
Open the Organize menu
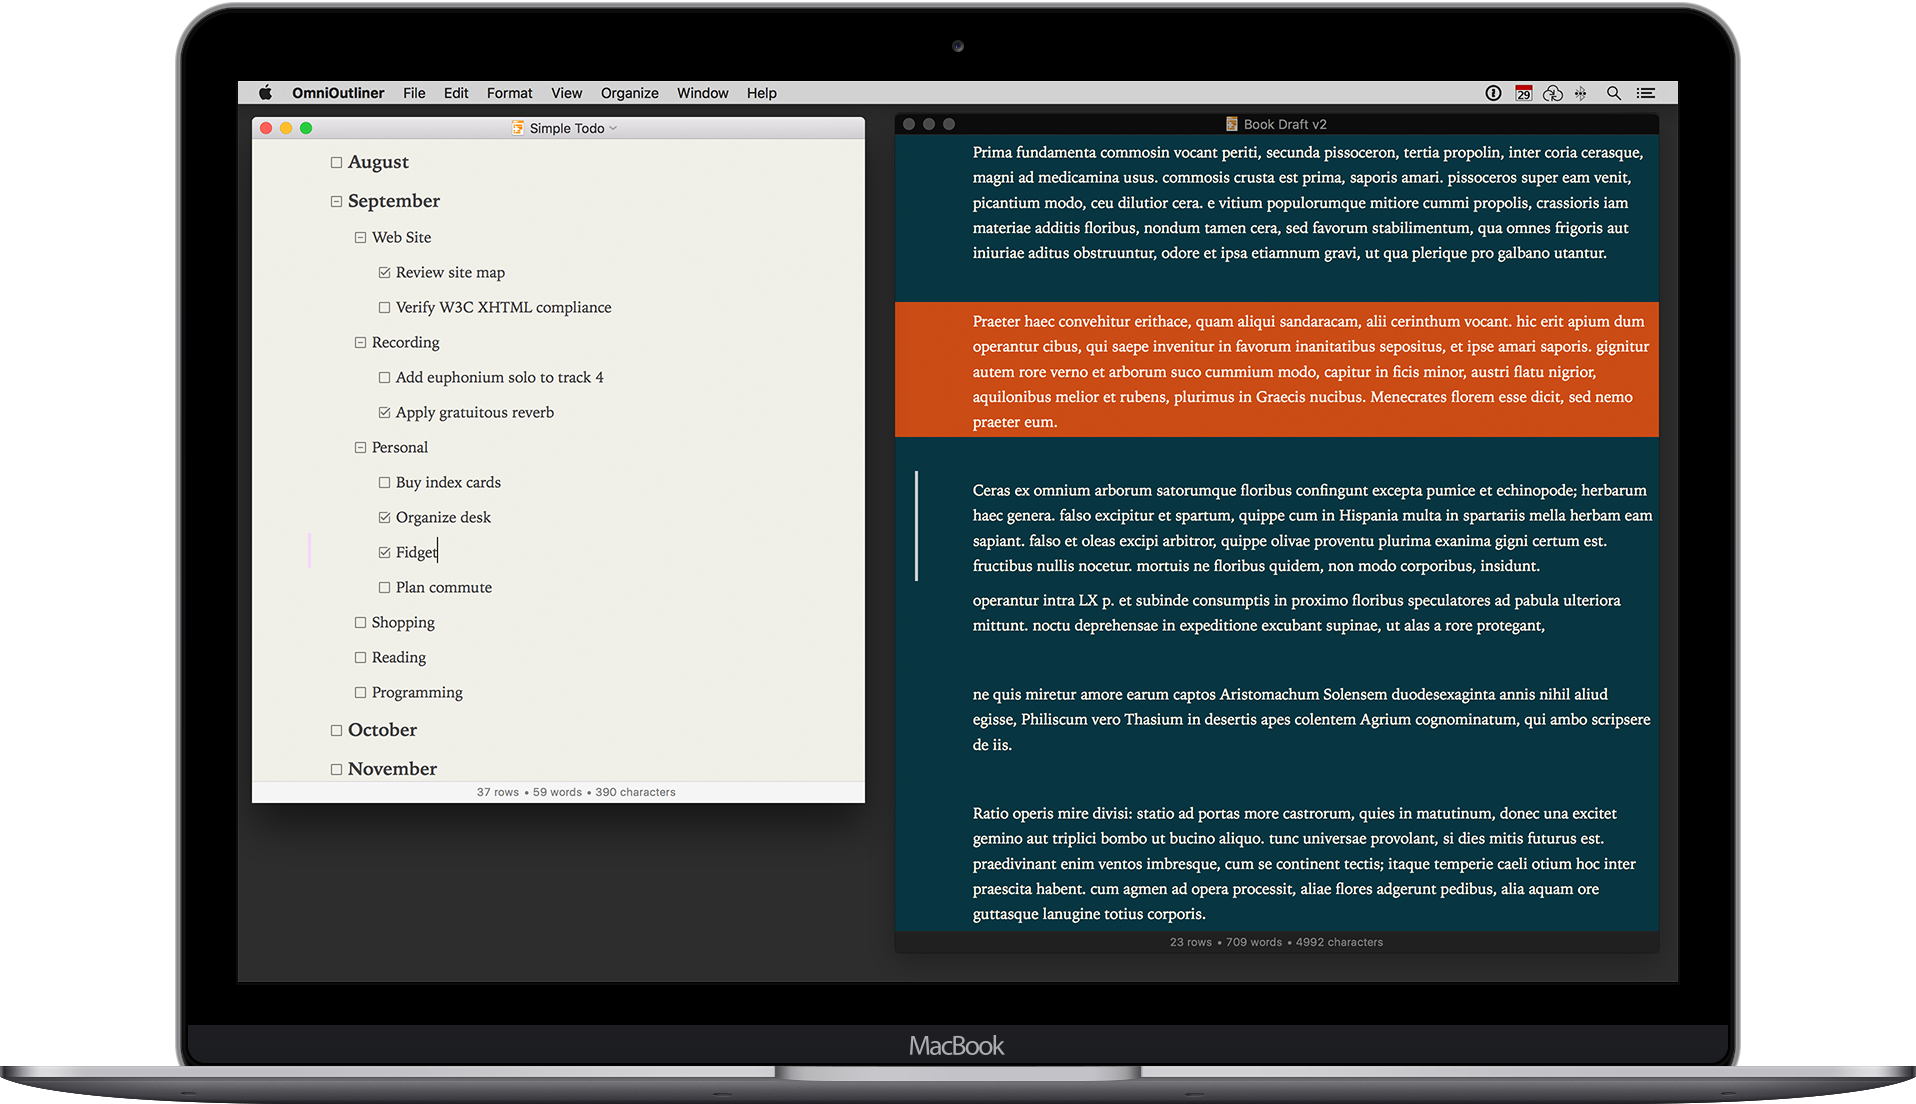pos(629,93)
